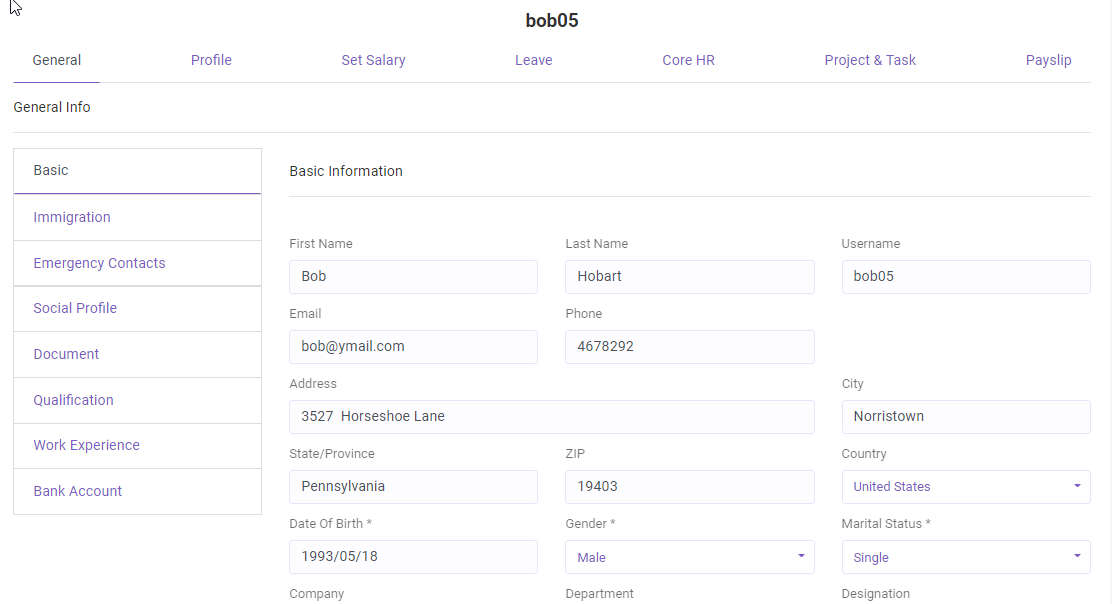Open the Document section
Image resolution: width=1112 pixels, height=604 pixels.
point(66,354)
